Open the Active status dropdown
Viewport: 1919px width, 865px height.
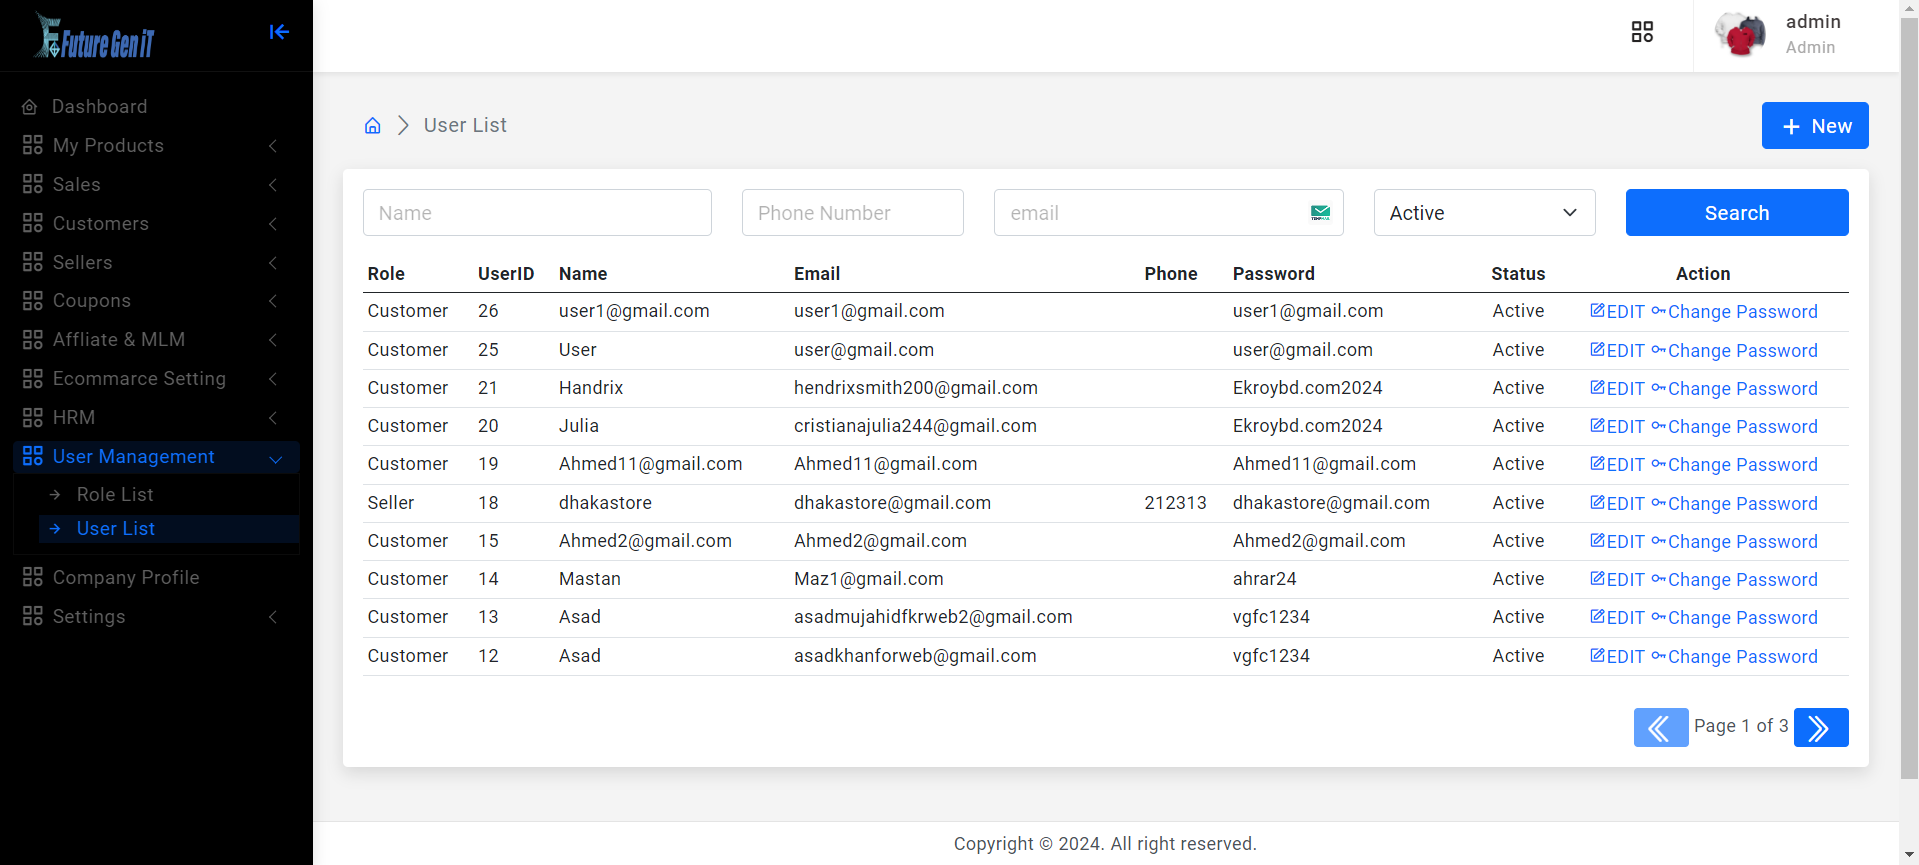(1483, 213)
